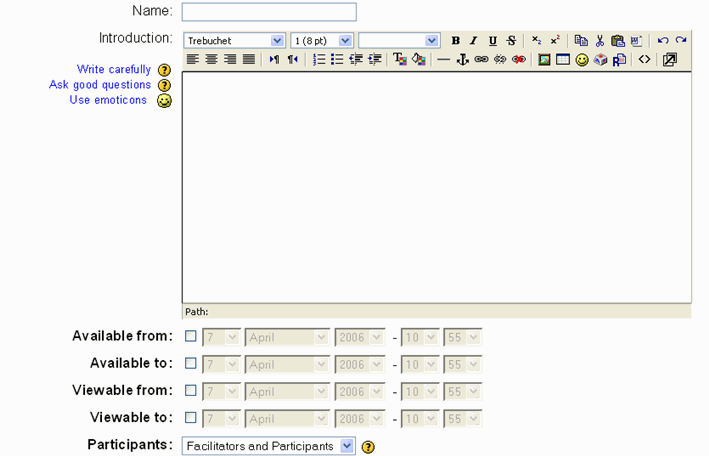Click the Name text field

point(269,12)
